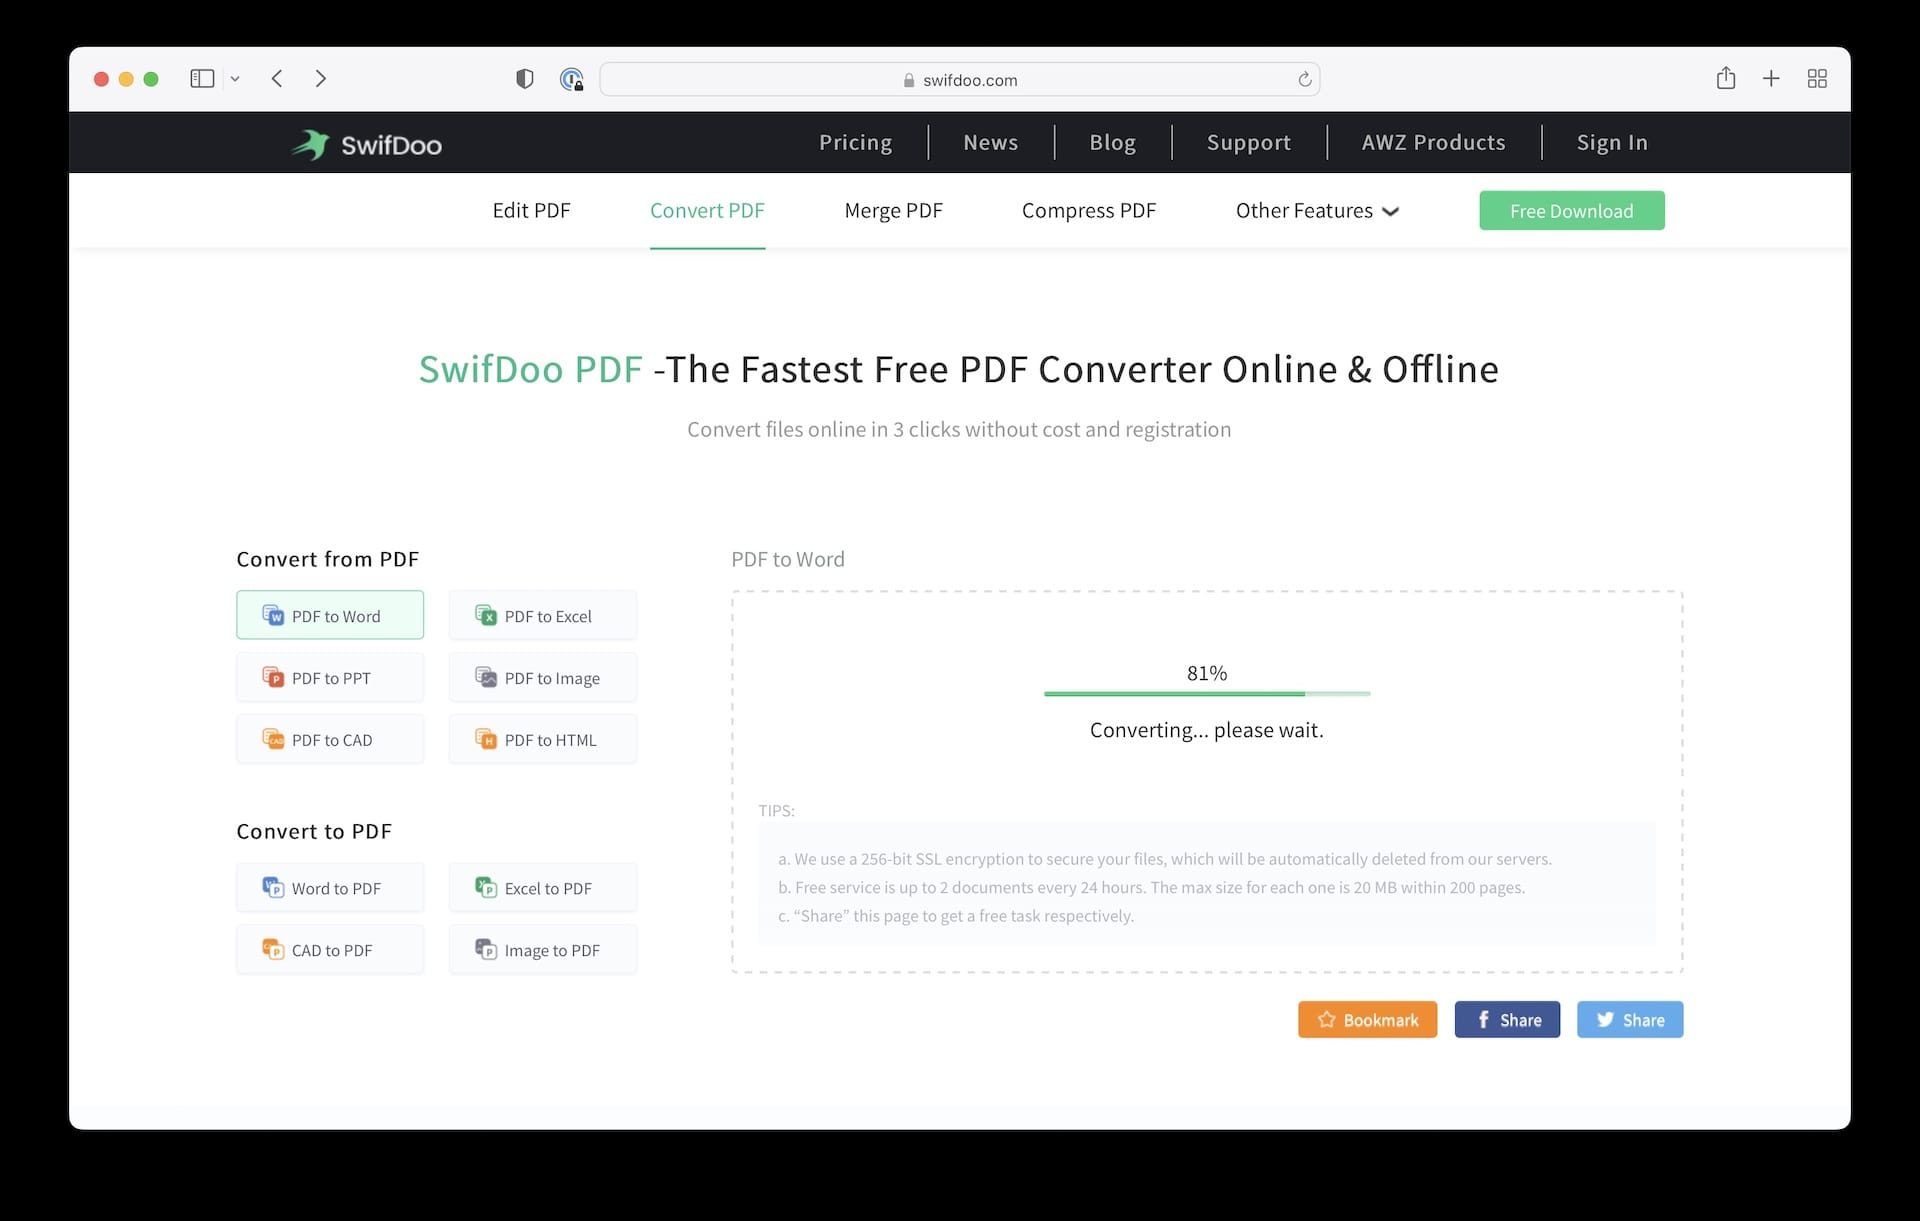Click the Safari privacy shield icon

tap(524, 79)
